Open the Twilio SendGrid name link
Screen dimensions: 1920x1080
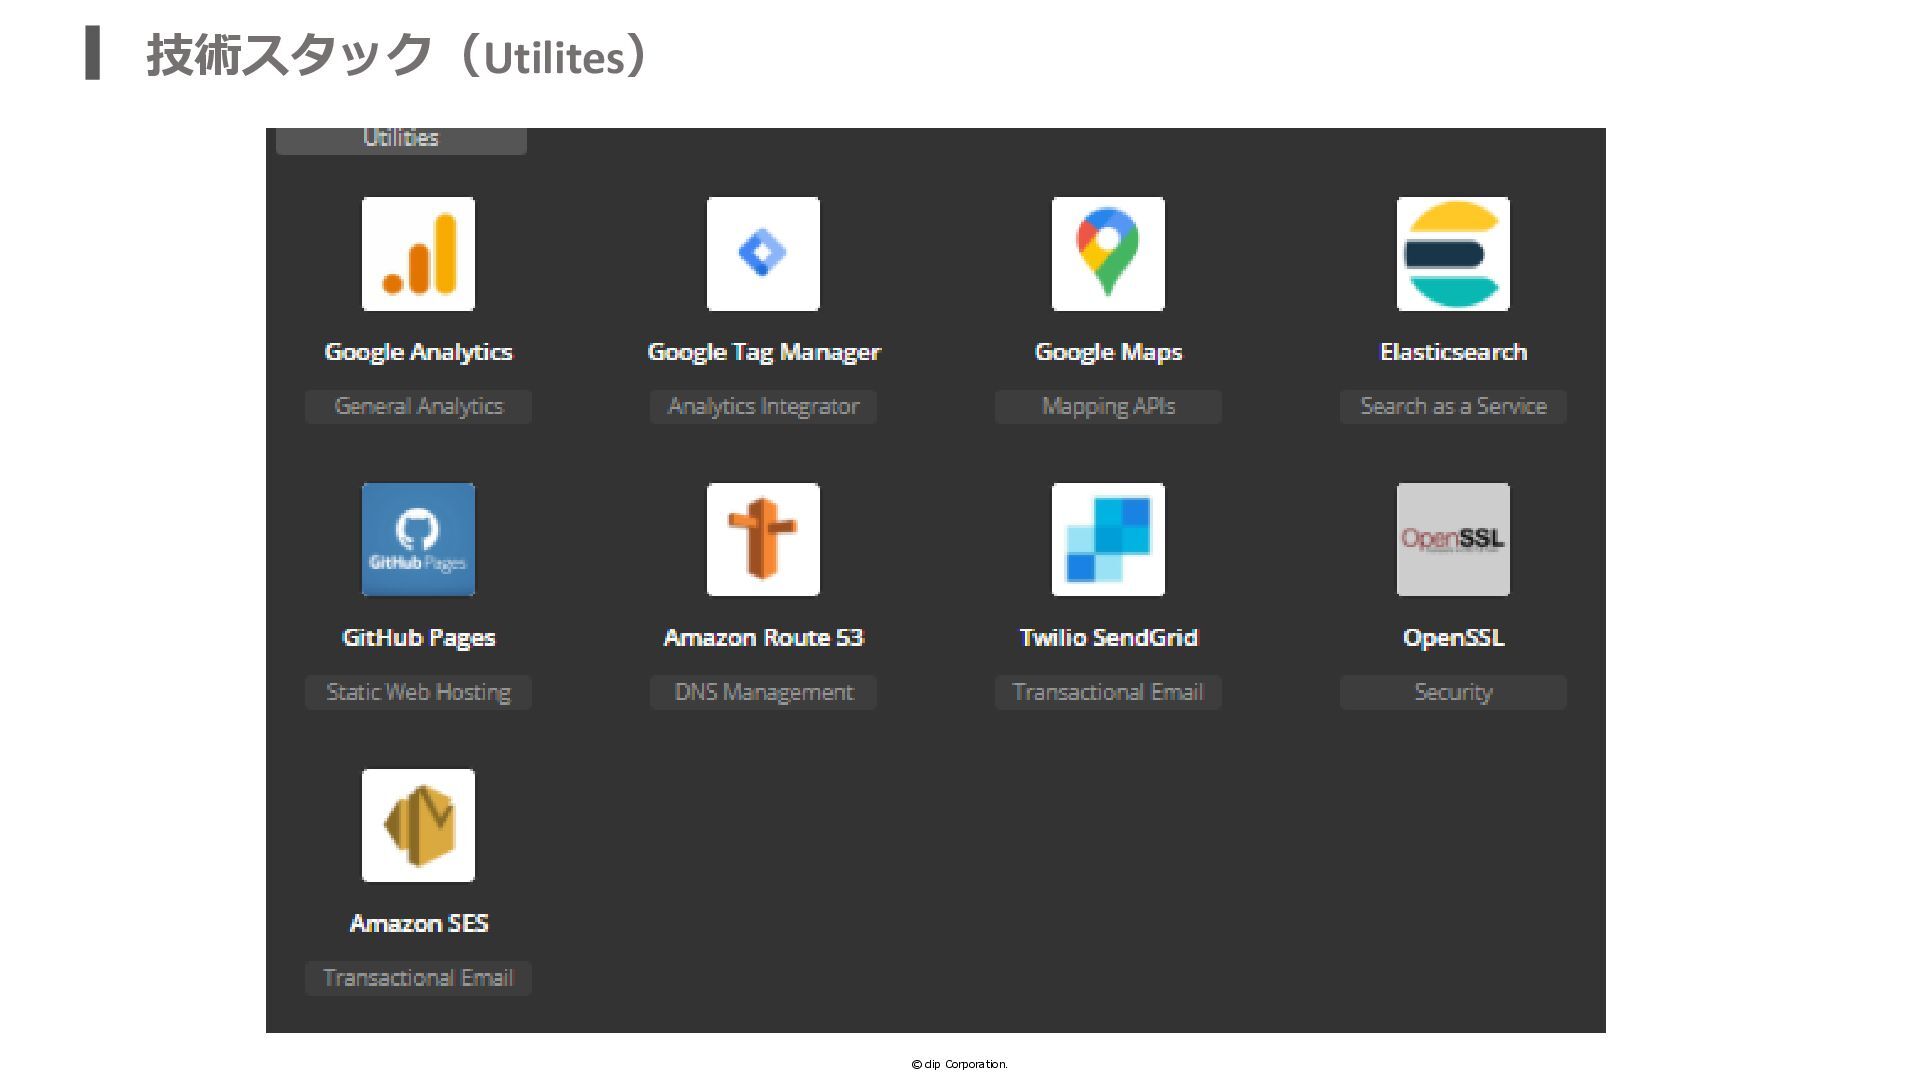(1108, 638)
